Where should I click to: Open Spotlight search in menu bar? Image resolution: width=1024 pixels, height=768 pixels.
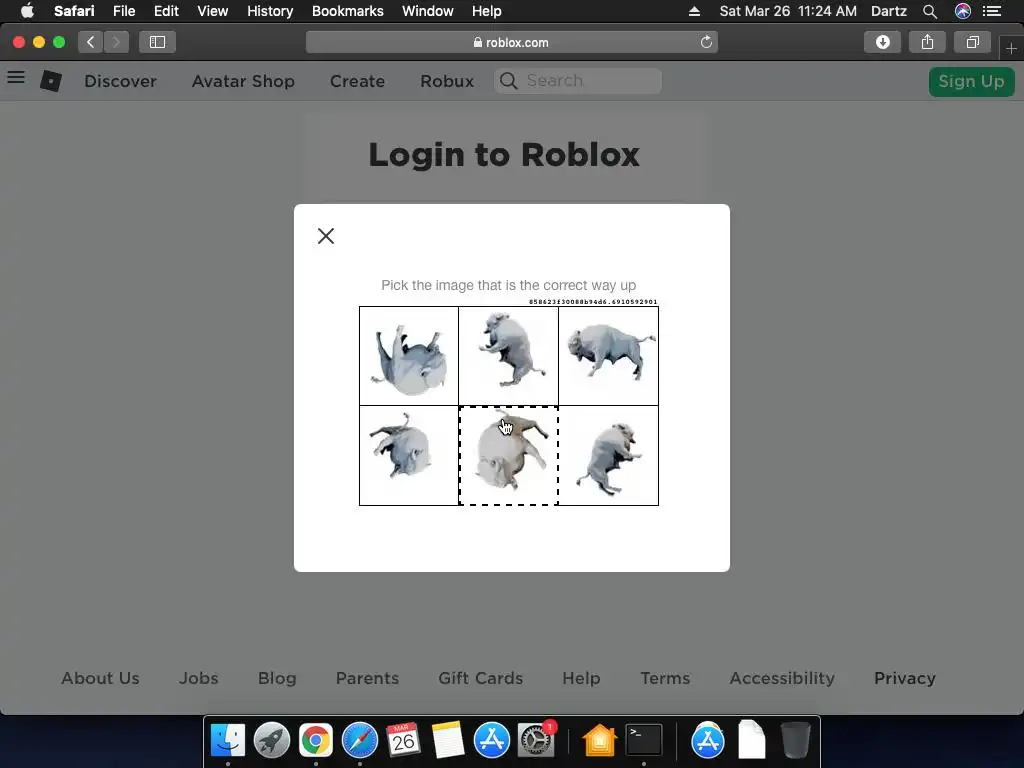(929, 11)
